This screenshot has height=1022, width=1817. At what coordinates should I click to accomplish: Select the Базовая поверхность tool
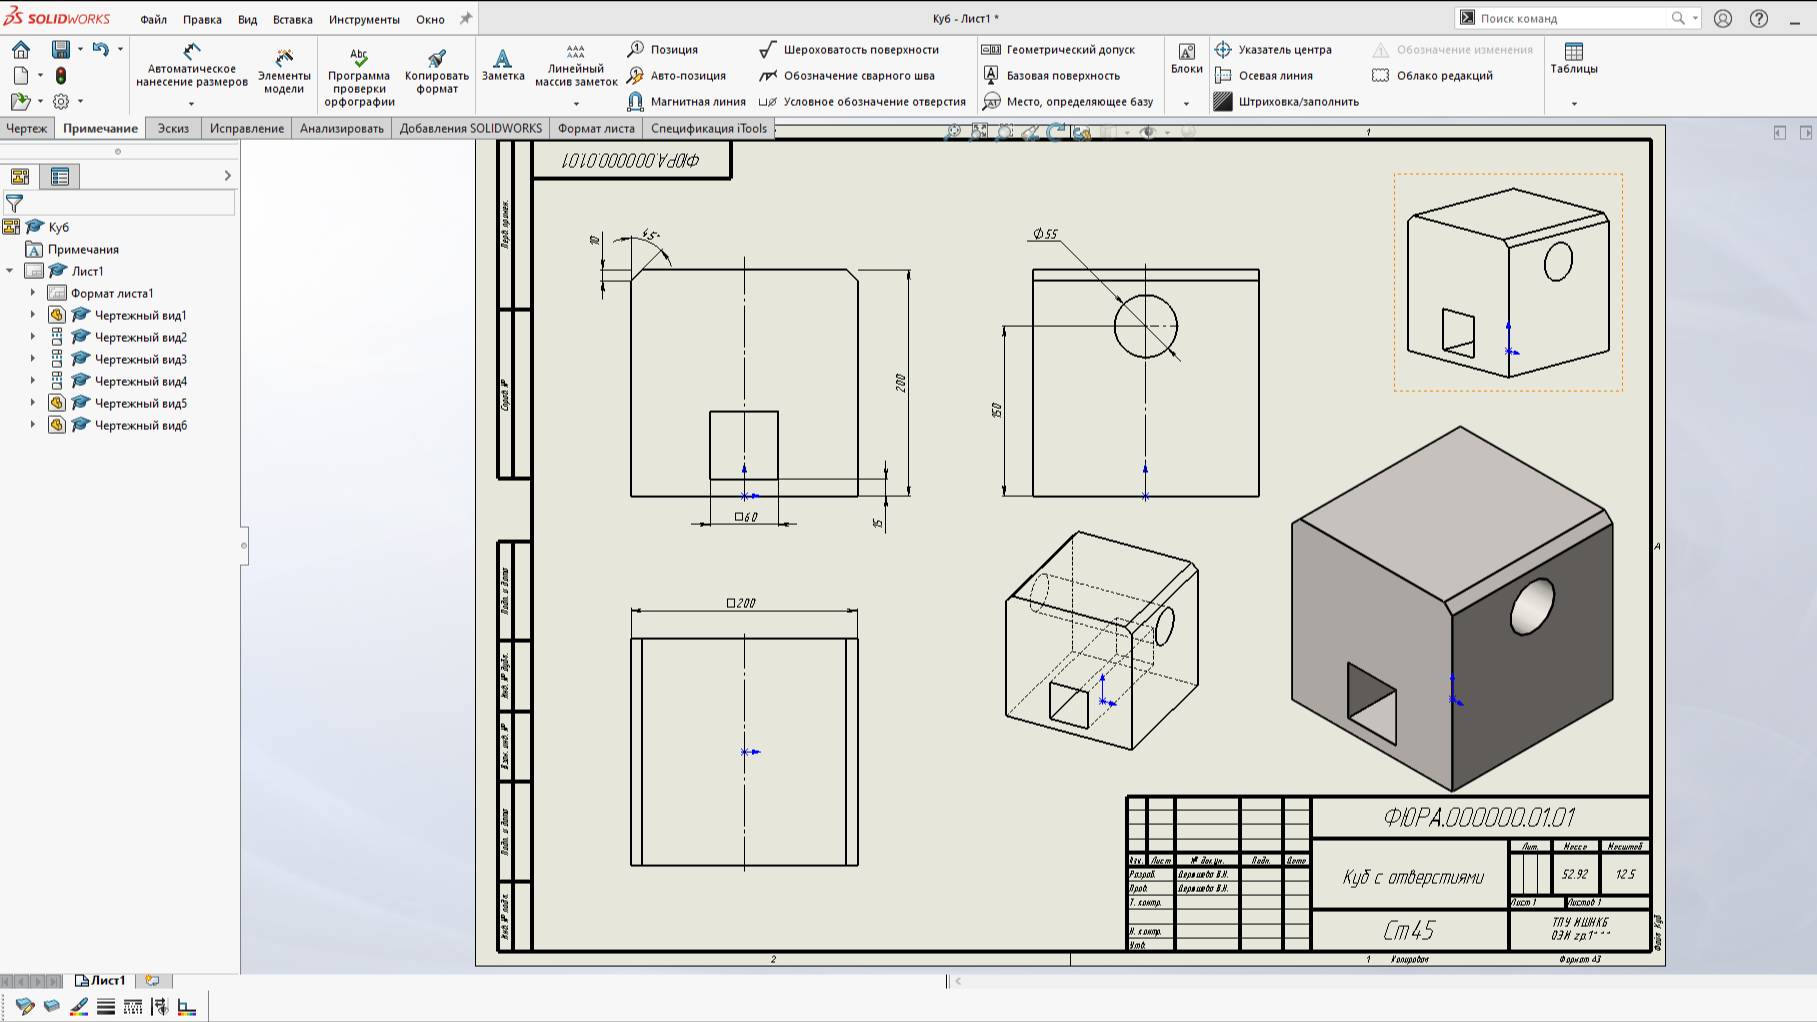click(x=991, y=74)
